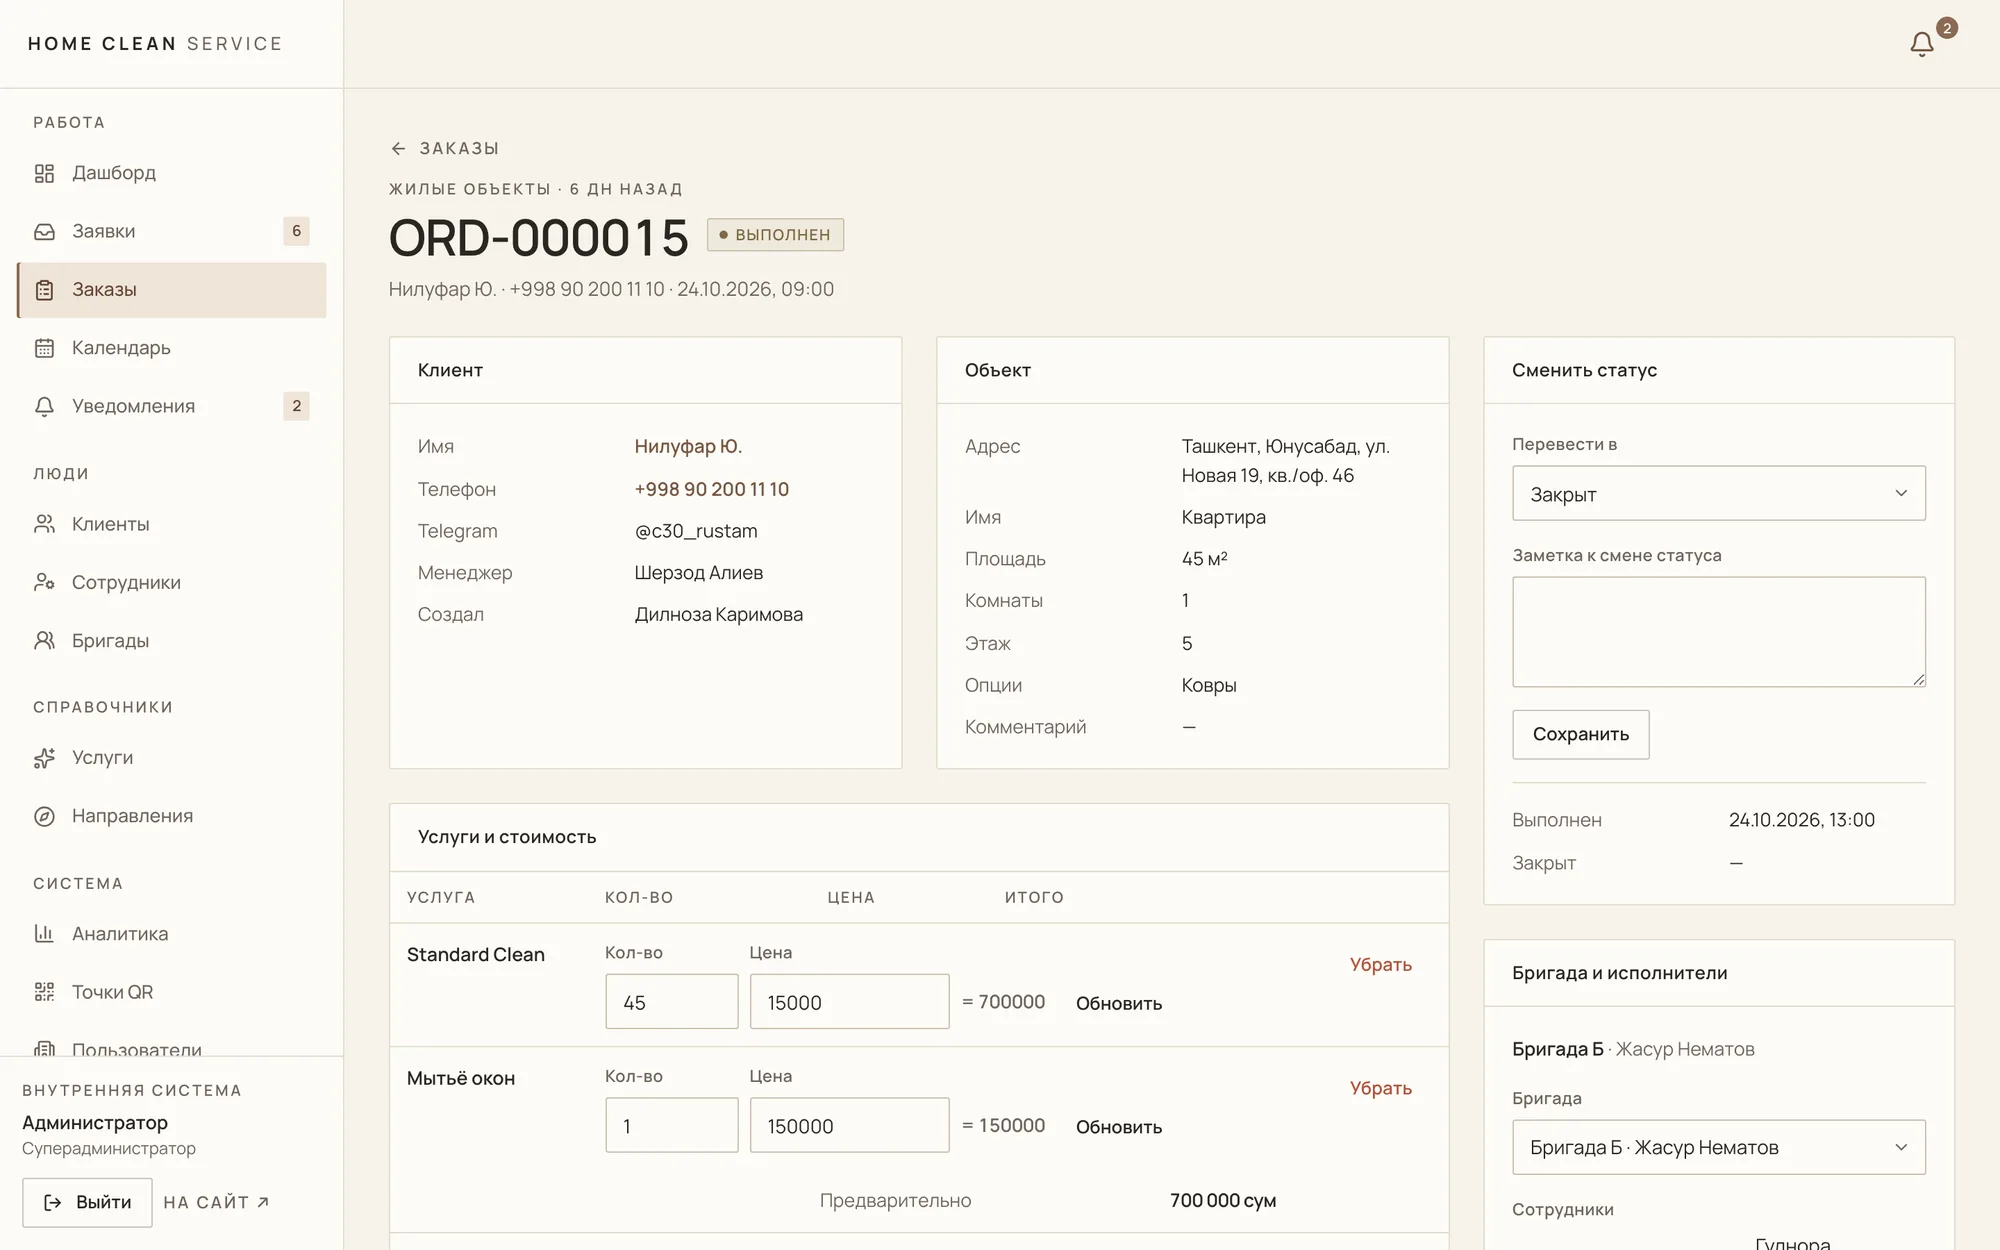Click the back arrow next to ЗАКАЗЫ
This screenshot has height=1250, width=2000.
click(398, 149)
